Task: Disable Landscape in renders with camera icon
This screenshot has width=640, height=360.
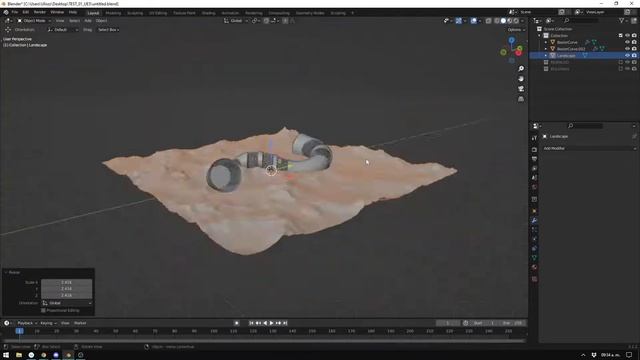Action: 634,55
